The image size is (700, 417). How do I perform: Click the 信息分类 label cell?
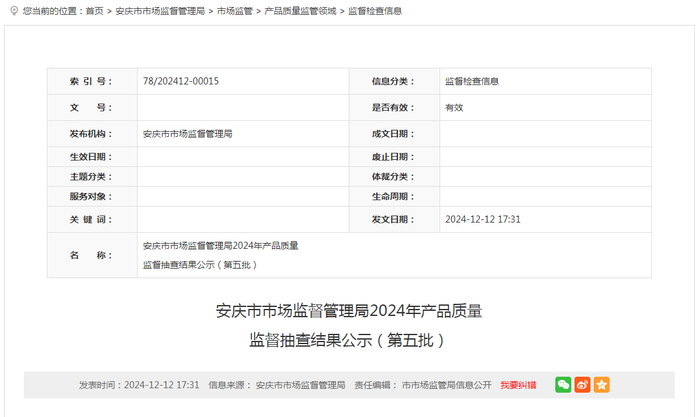pyautogui.click(x=395, y=81)
